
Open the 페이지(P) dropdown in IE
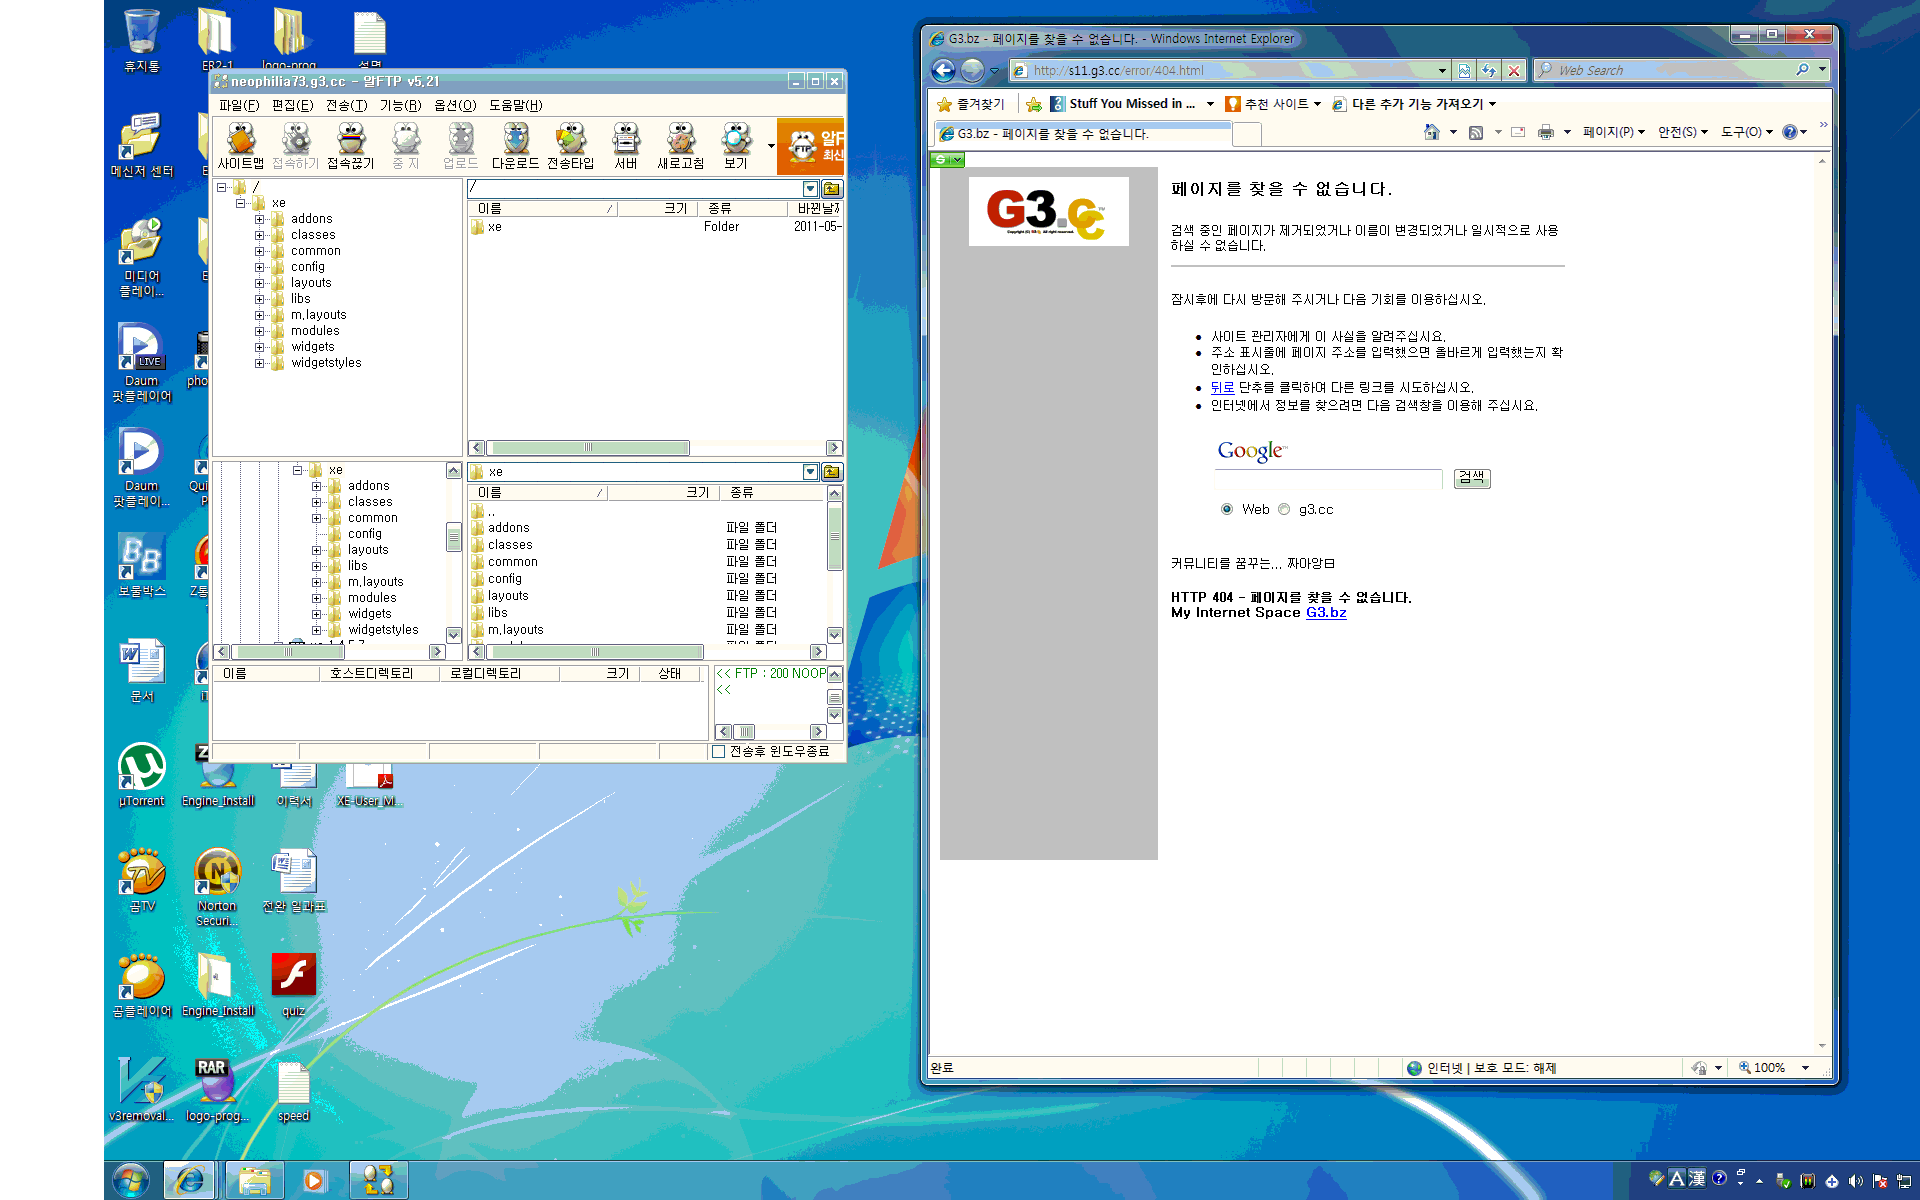1613,132
